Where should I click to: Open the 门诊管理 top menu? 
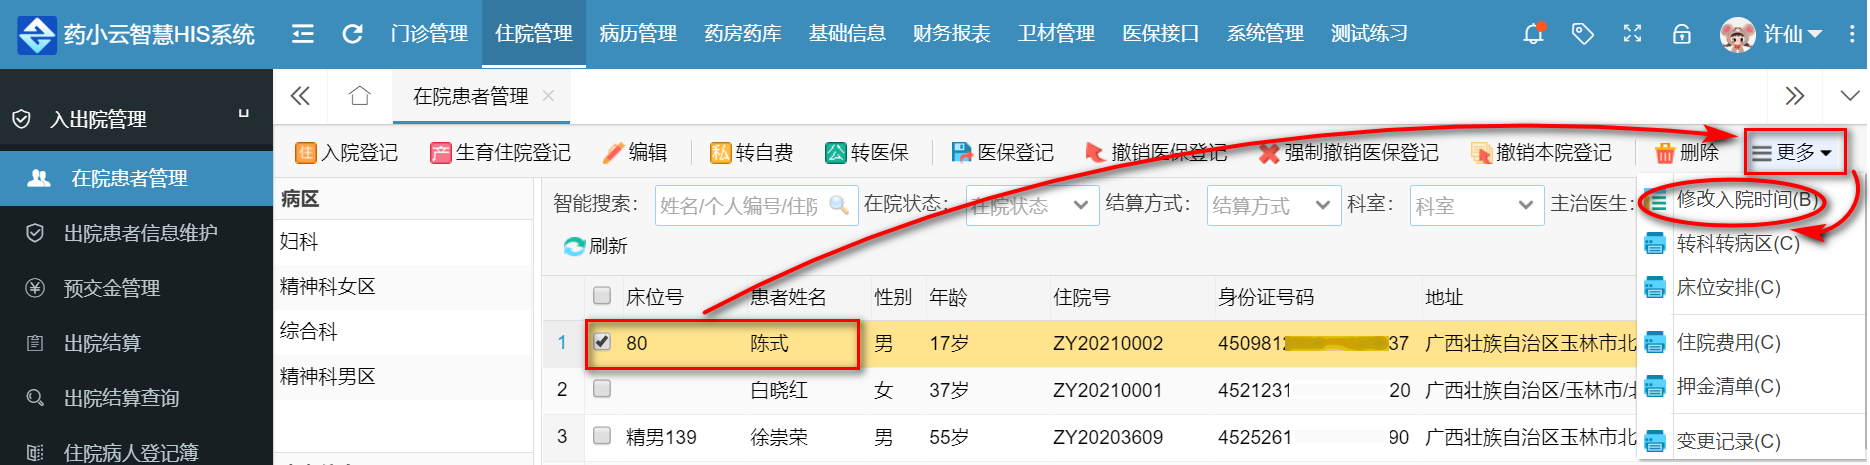click(x=429, y=34)
